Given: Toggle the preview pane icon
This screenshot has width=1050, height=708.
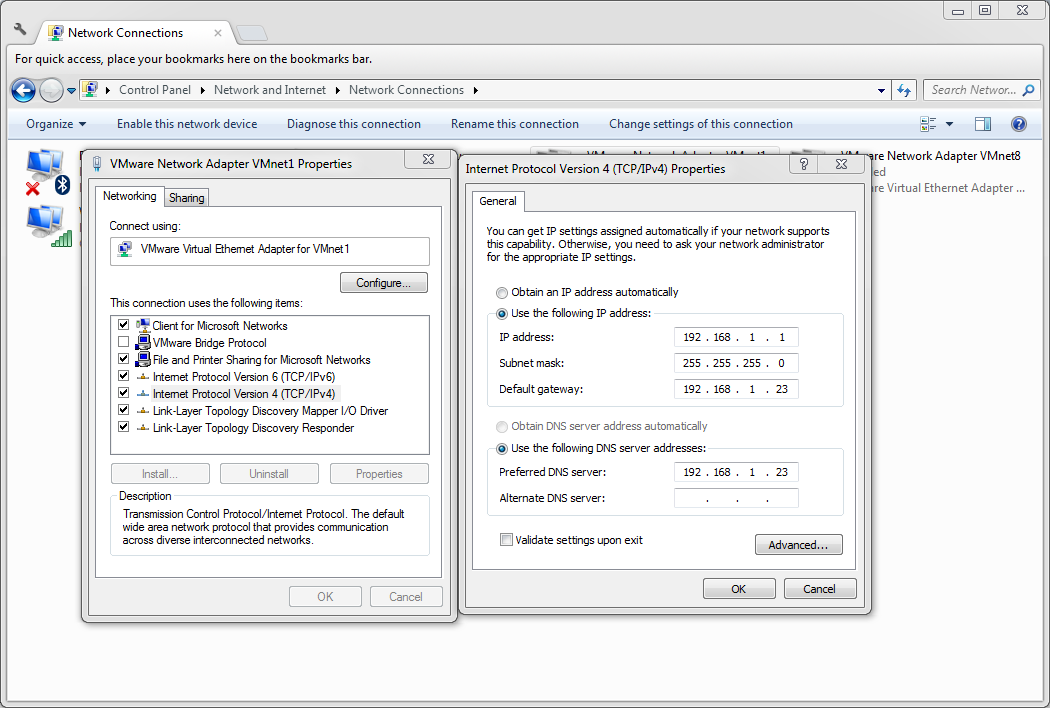Looking at the screenshot, I should click(x=983, y=124).
